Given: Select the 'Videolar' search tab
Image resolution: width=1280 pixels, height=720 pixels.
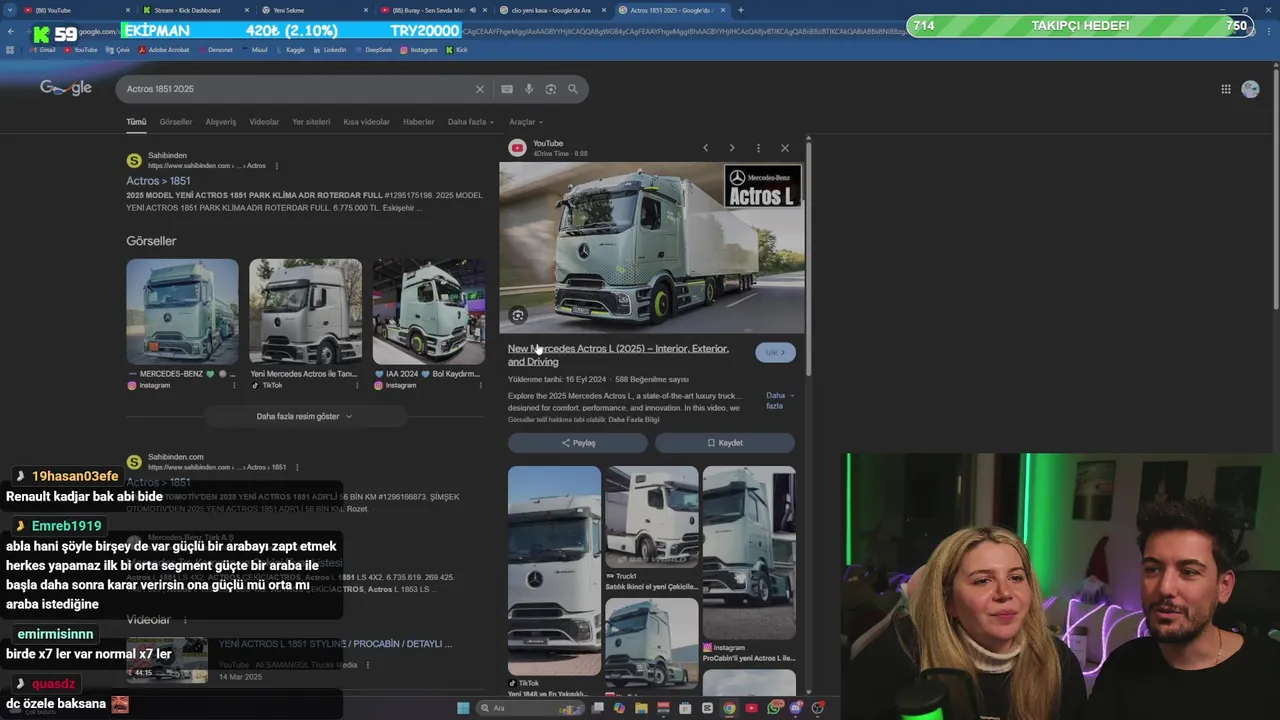Looking at the screenshot, I should [264, 122].
